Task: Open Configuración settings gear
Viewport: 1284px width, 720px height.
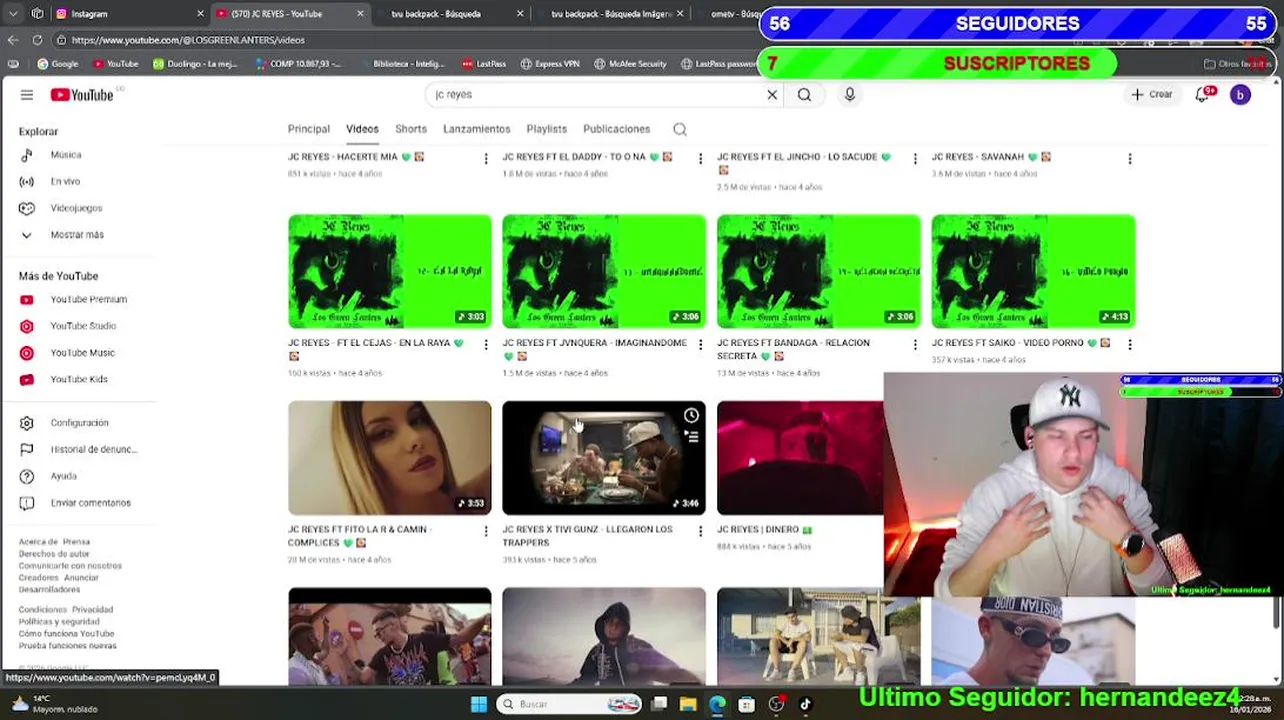Action: click(x=78, y=423)
